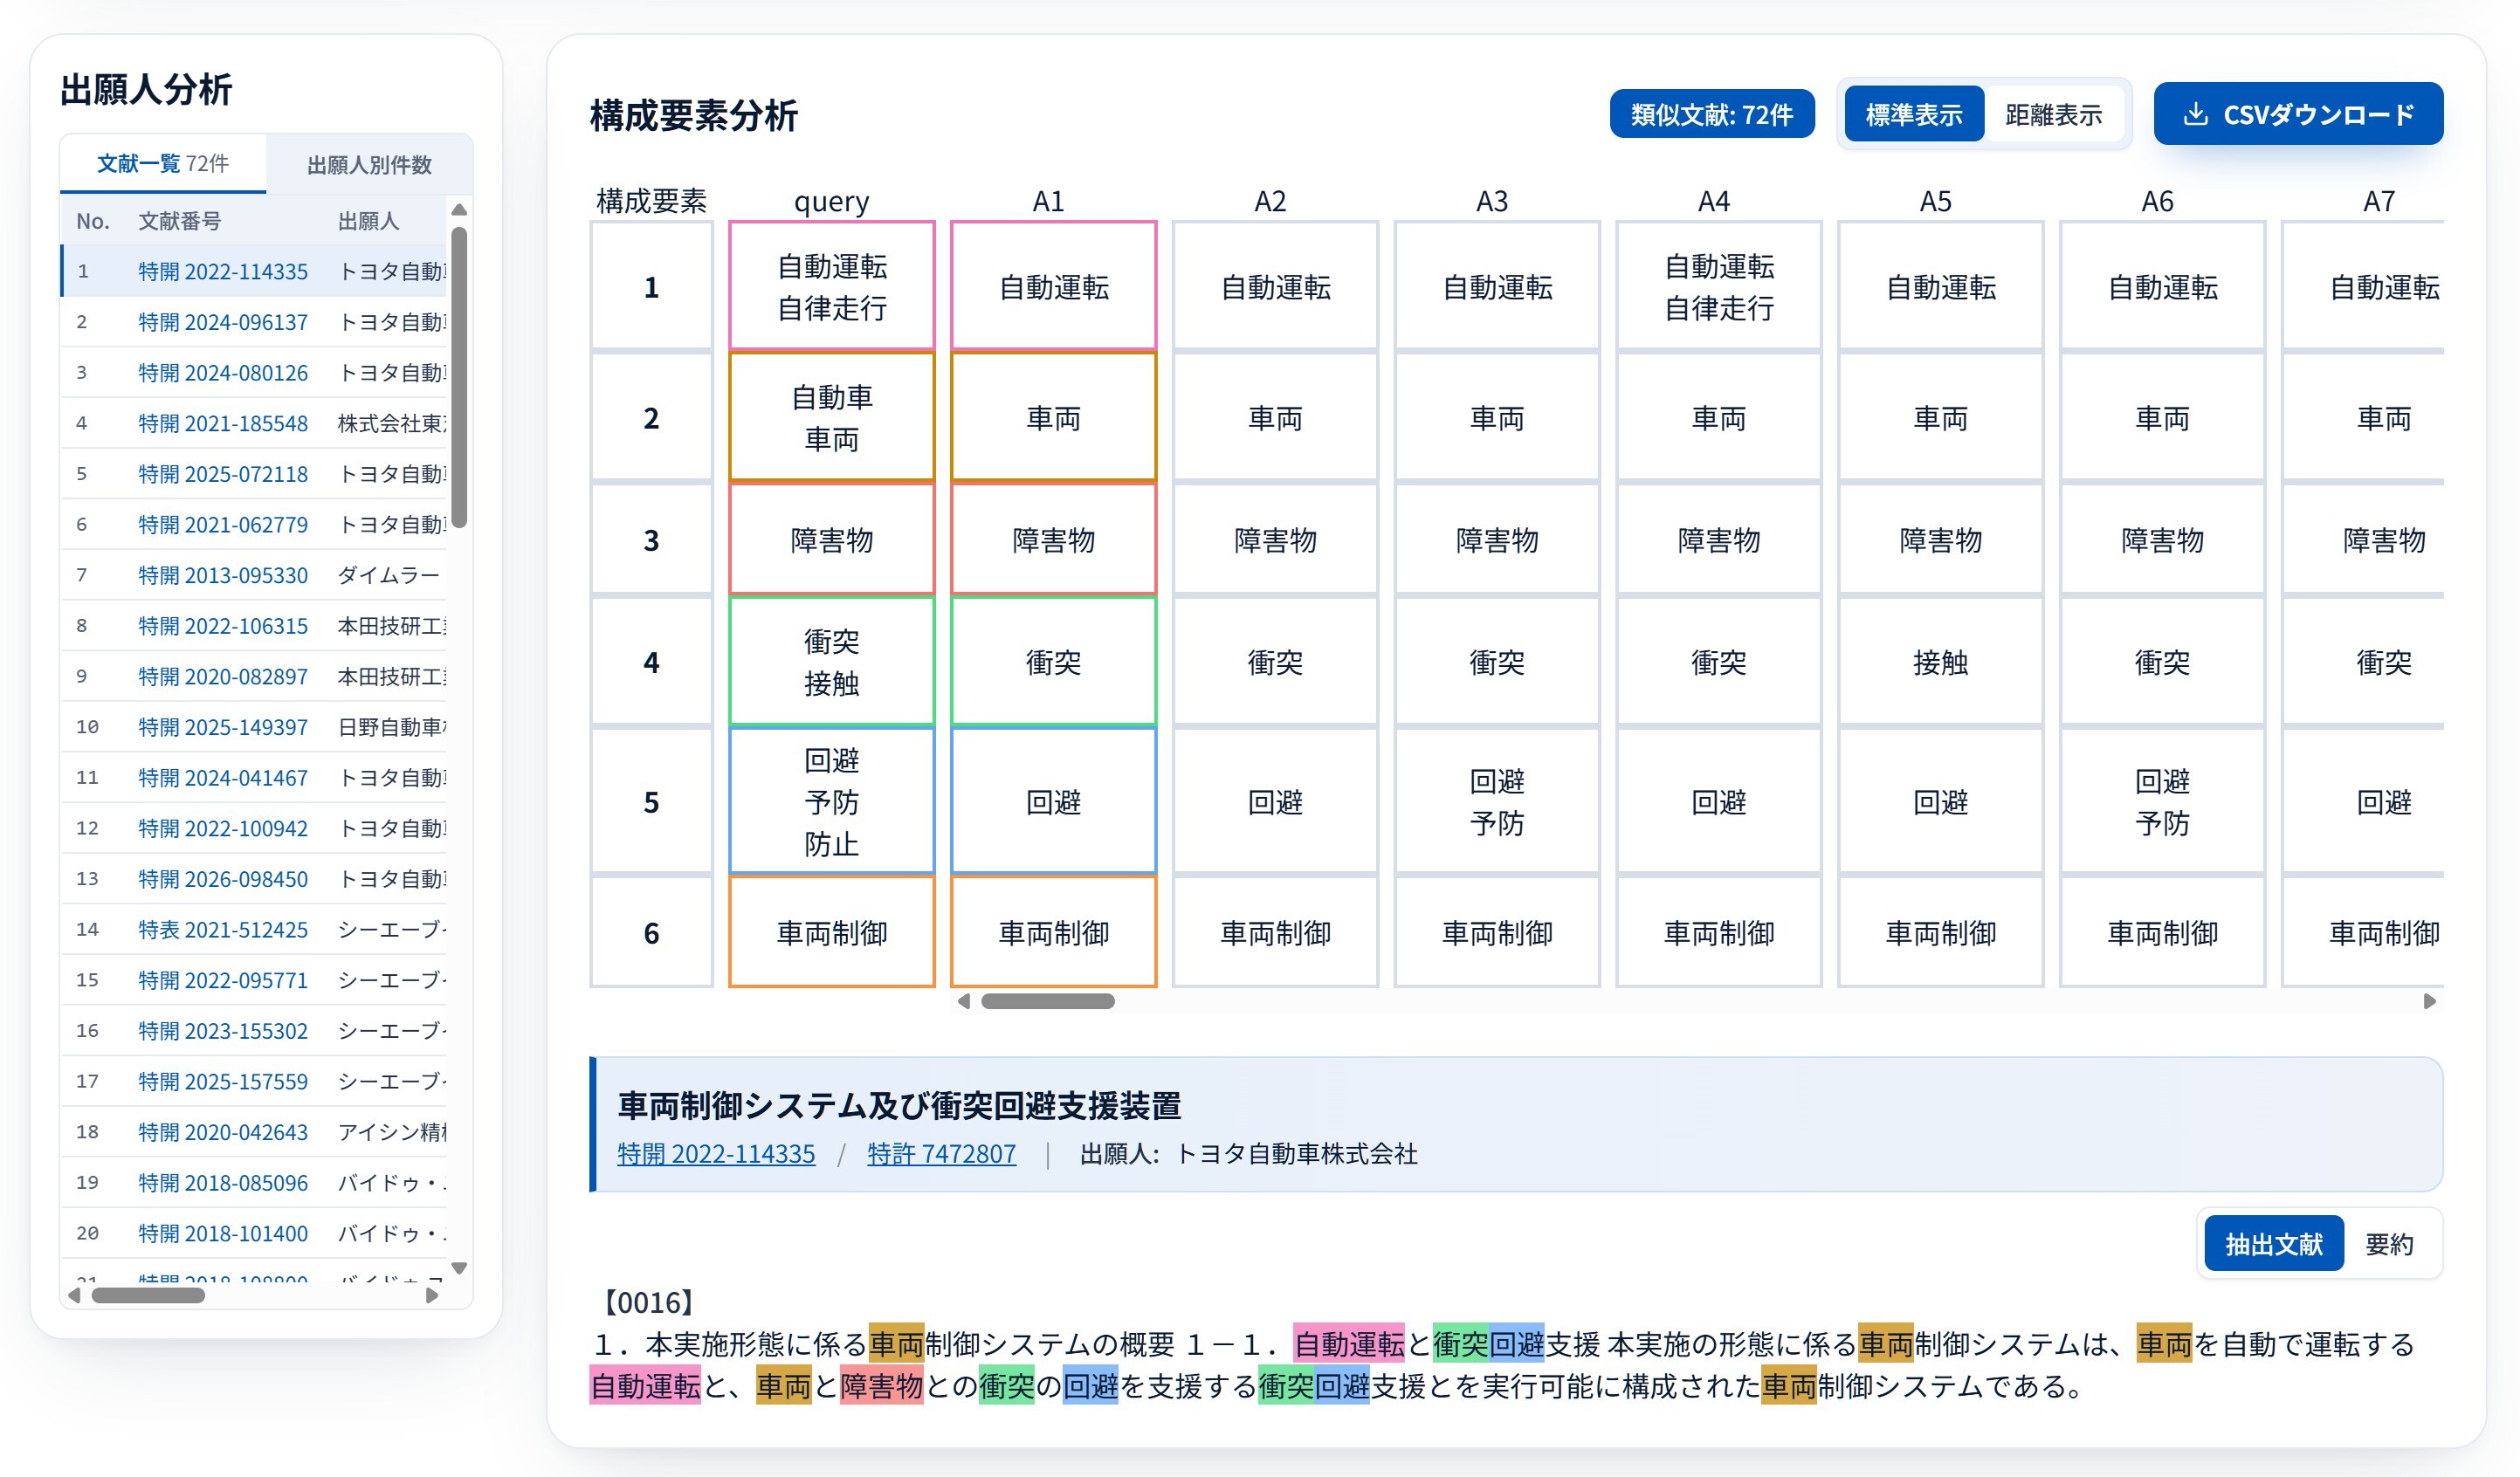Switch to 標準表示 view
Viewport: 2520px width, 1477px height.
coord(1913,114)
